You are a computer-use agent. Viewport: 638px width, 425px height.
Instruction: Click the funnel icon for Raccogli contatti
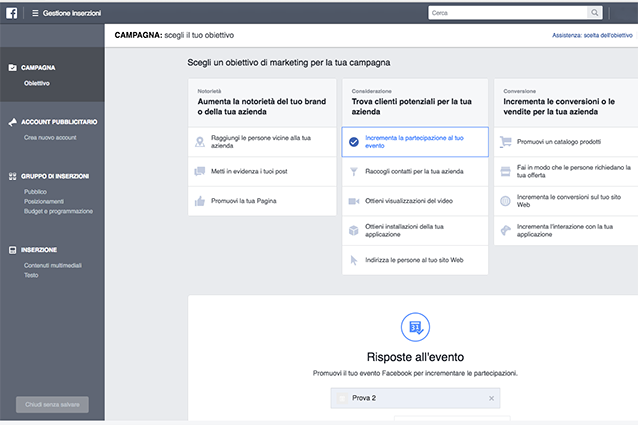[354, 172]
